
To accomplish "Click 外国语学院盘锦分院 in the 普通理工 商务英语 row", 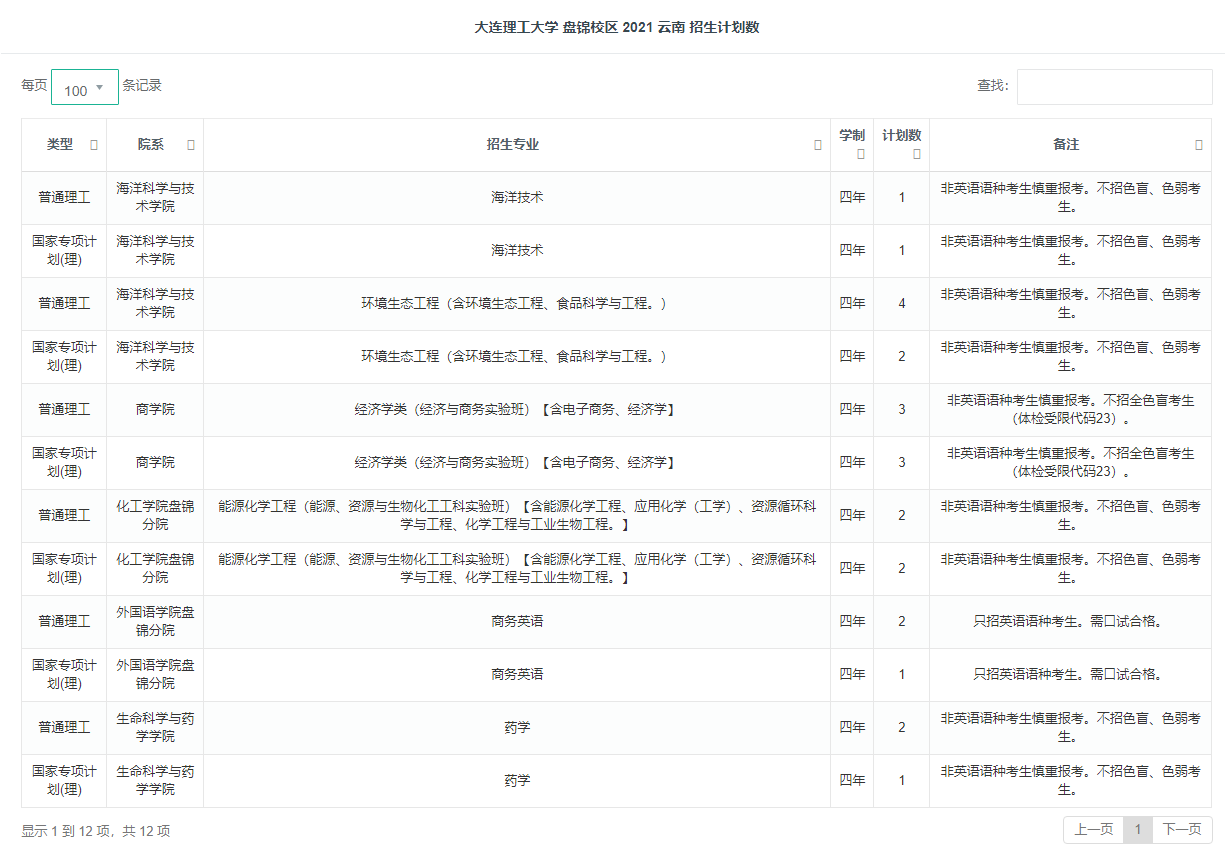I will pos(155,622).
